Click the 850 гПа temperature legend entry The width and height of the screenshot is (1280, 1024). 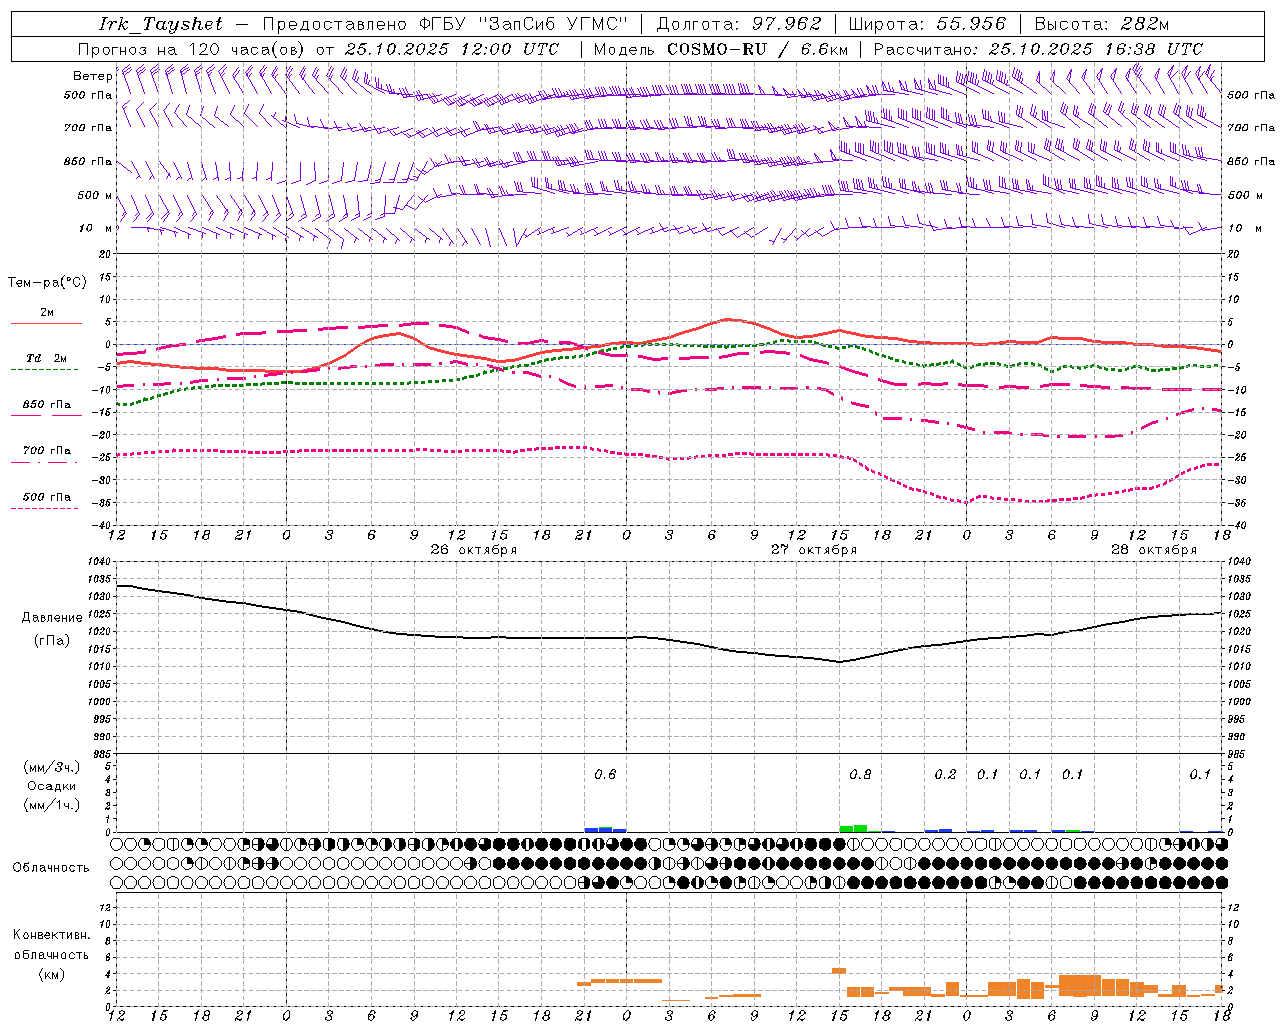pos(47,405)
